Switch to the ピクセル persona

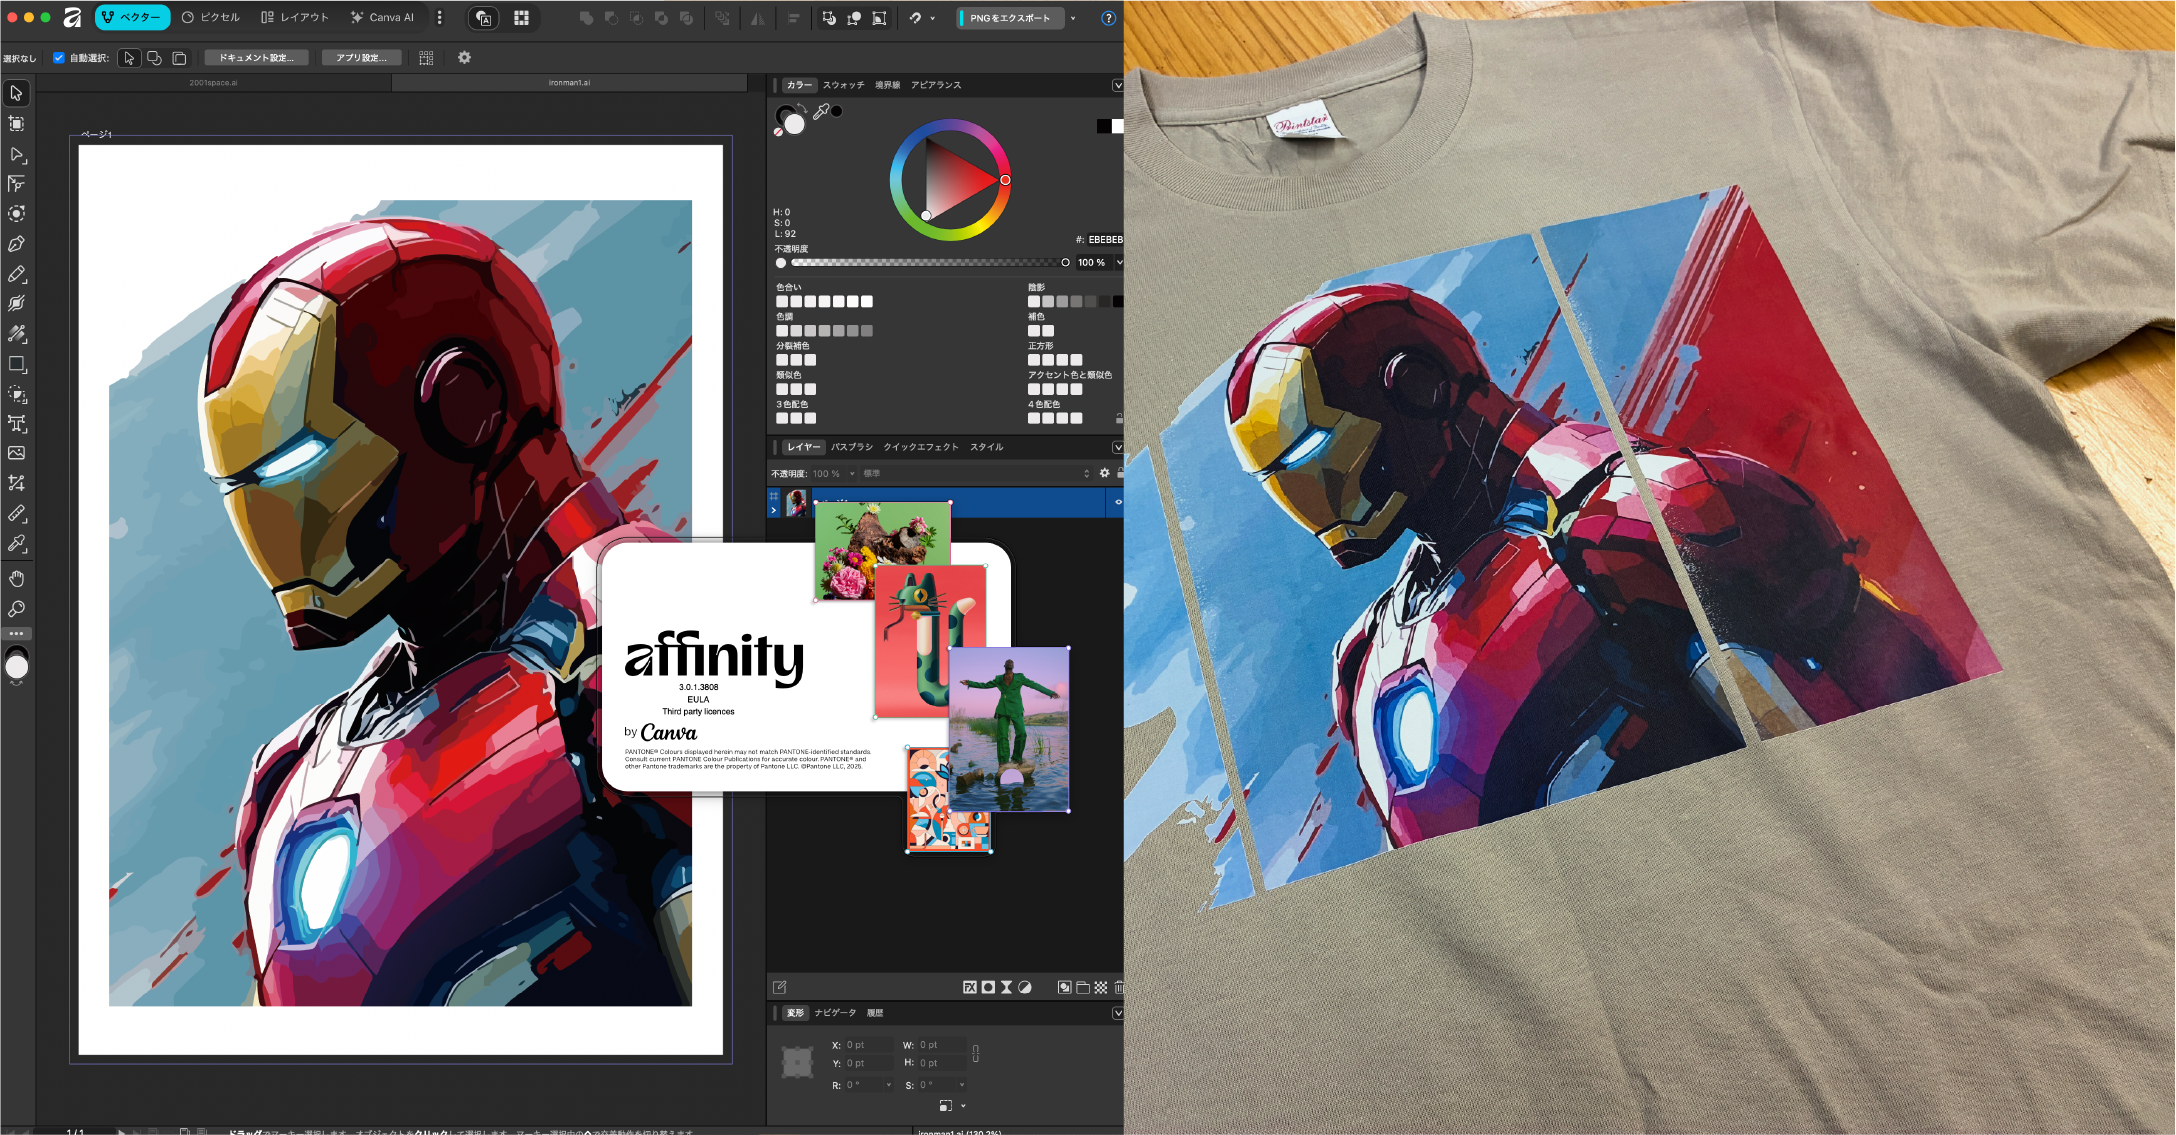(x=211, y=18)
